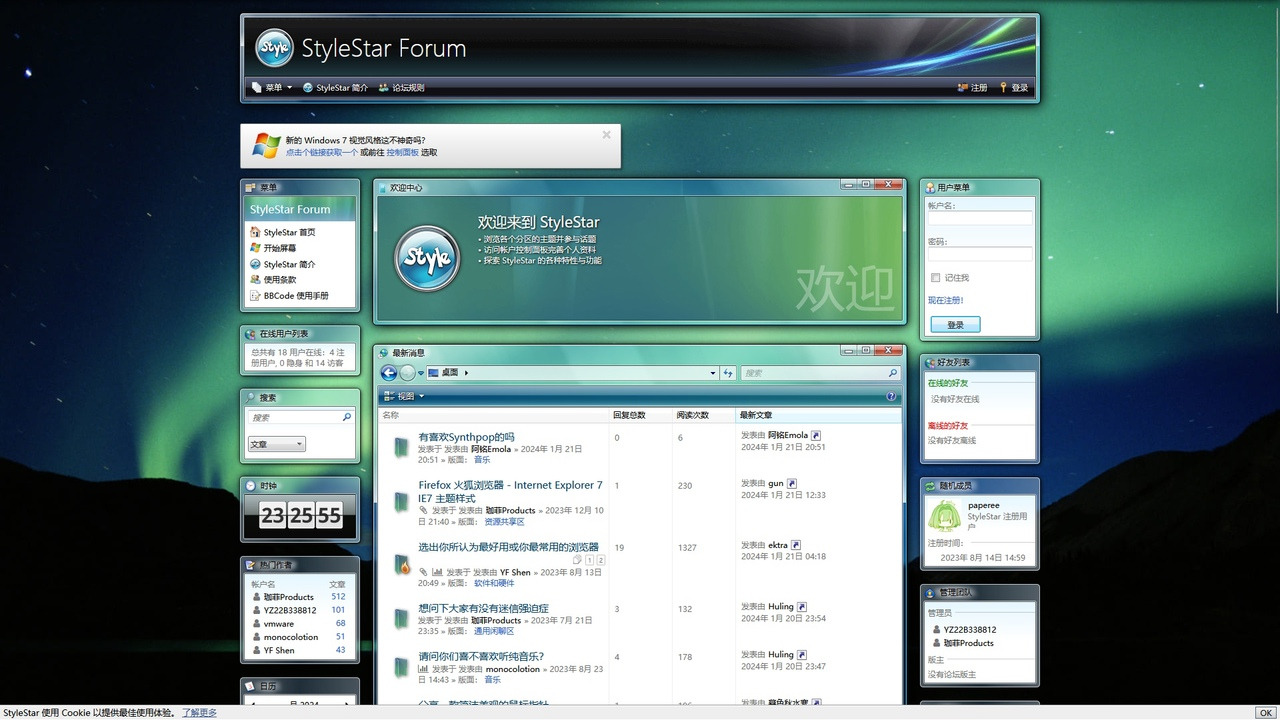Image resolution: width=1280 pixels, height=720 pixels.
Task: Click the jump icon next to gun
Action: [x=792, y=483]
